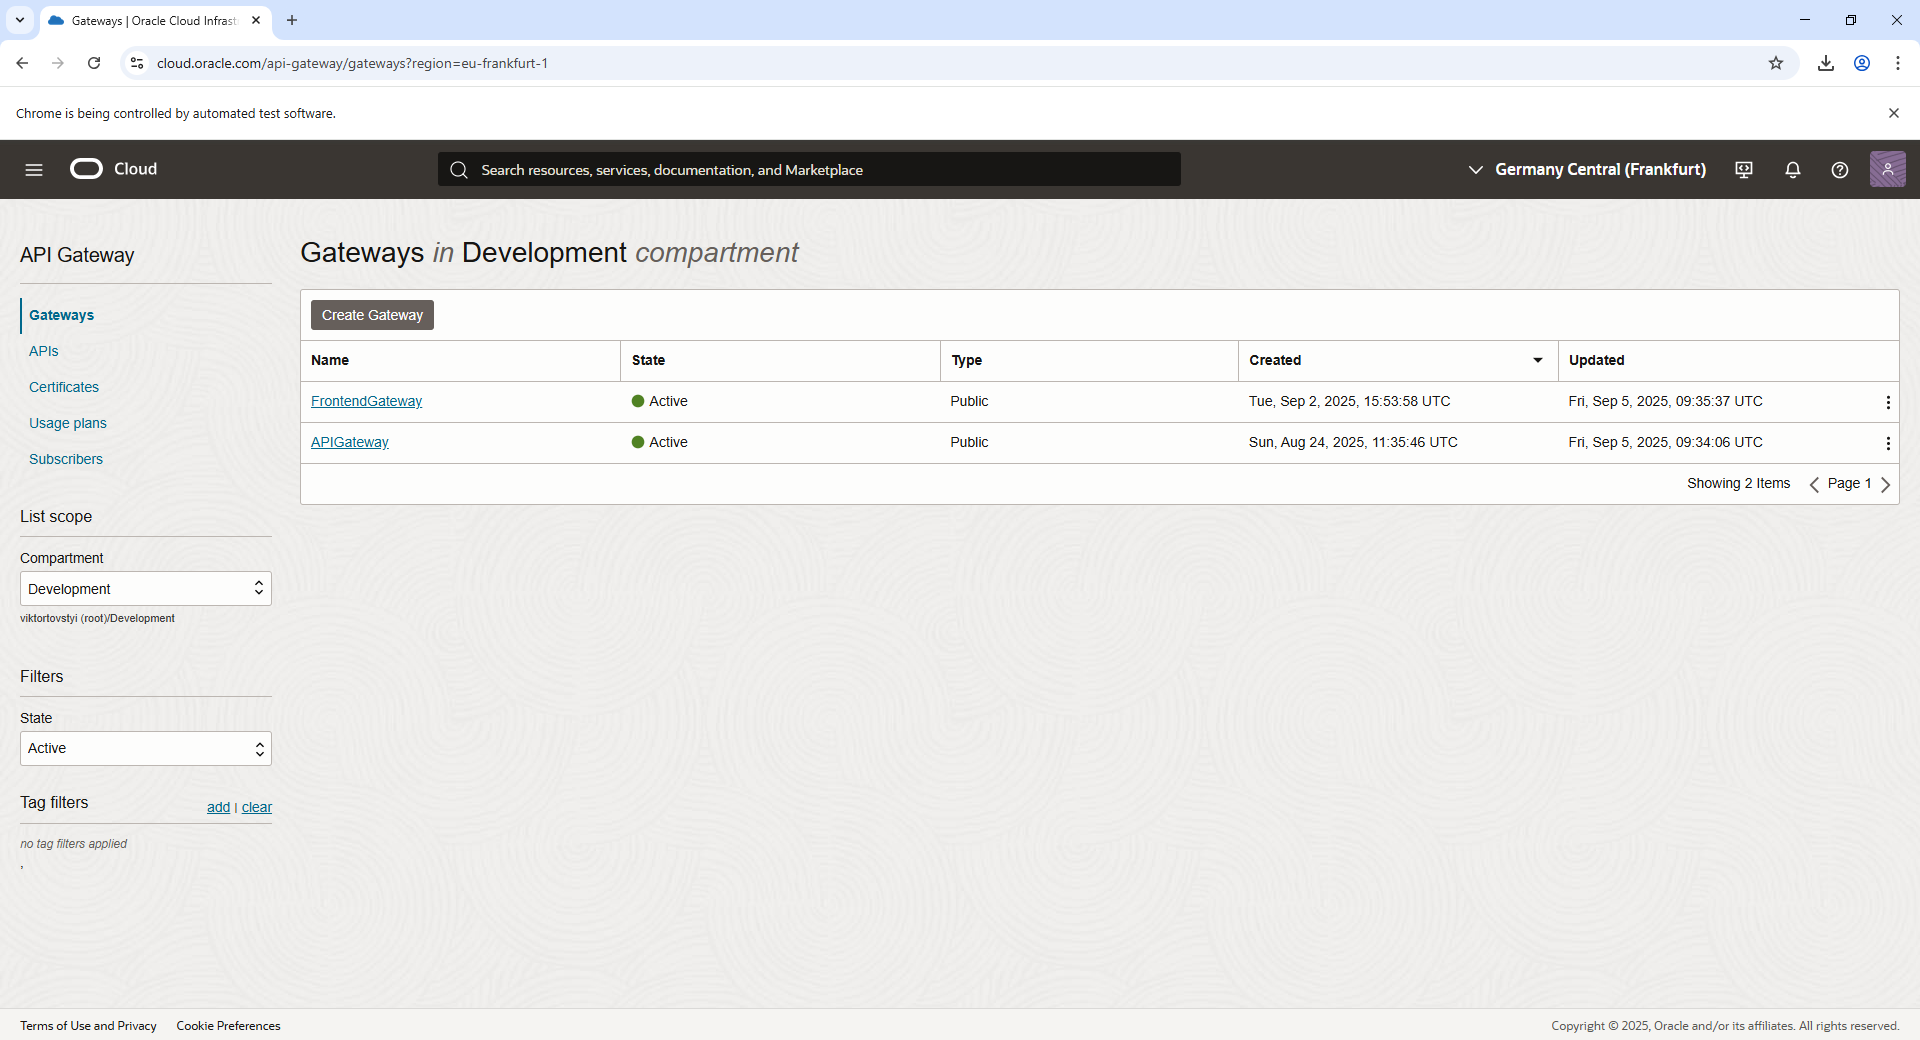Open the user profile avatar menu
Image resolution: width=1920 pixels, height=1040 pixels.
click(x=1887, y=170)
